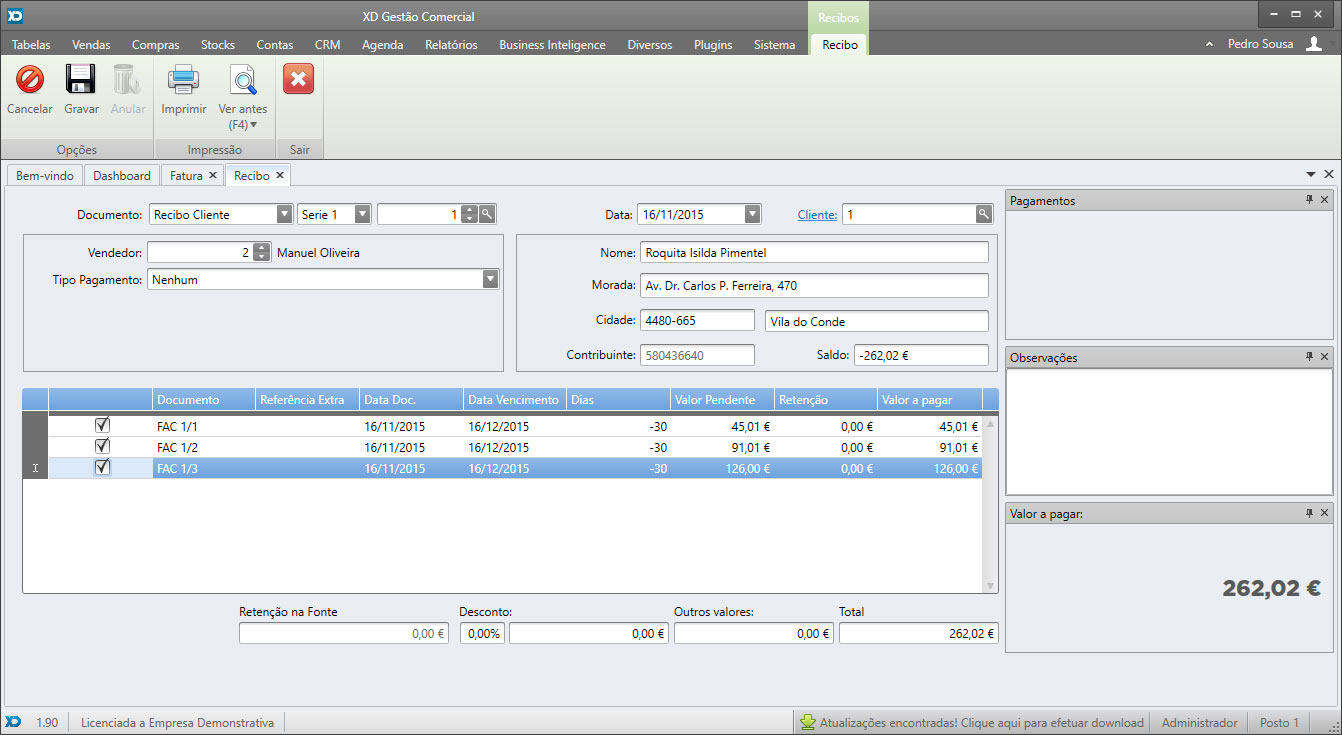This screenshot has width=1342, height=735.
Task: Uncheck the FAC 1/1 invoice checkbox
Action: click(102, 425)
